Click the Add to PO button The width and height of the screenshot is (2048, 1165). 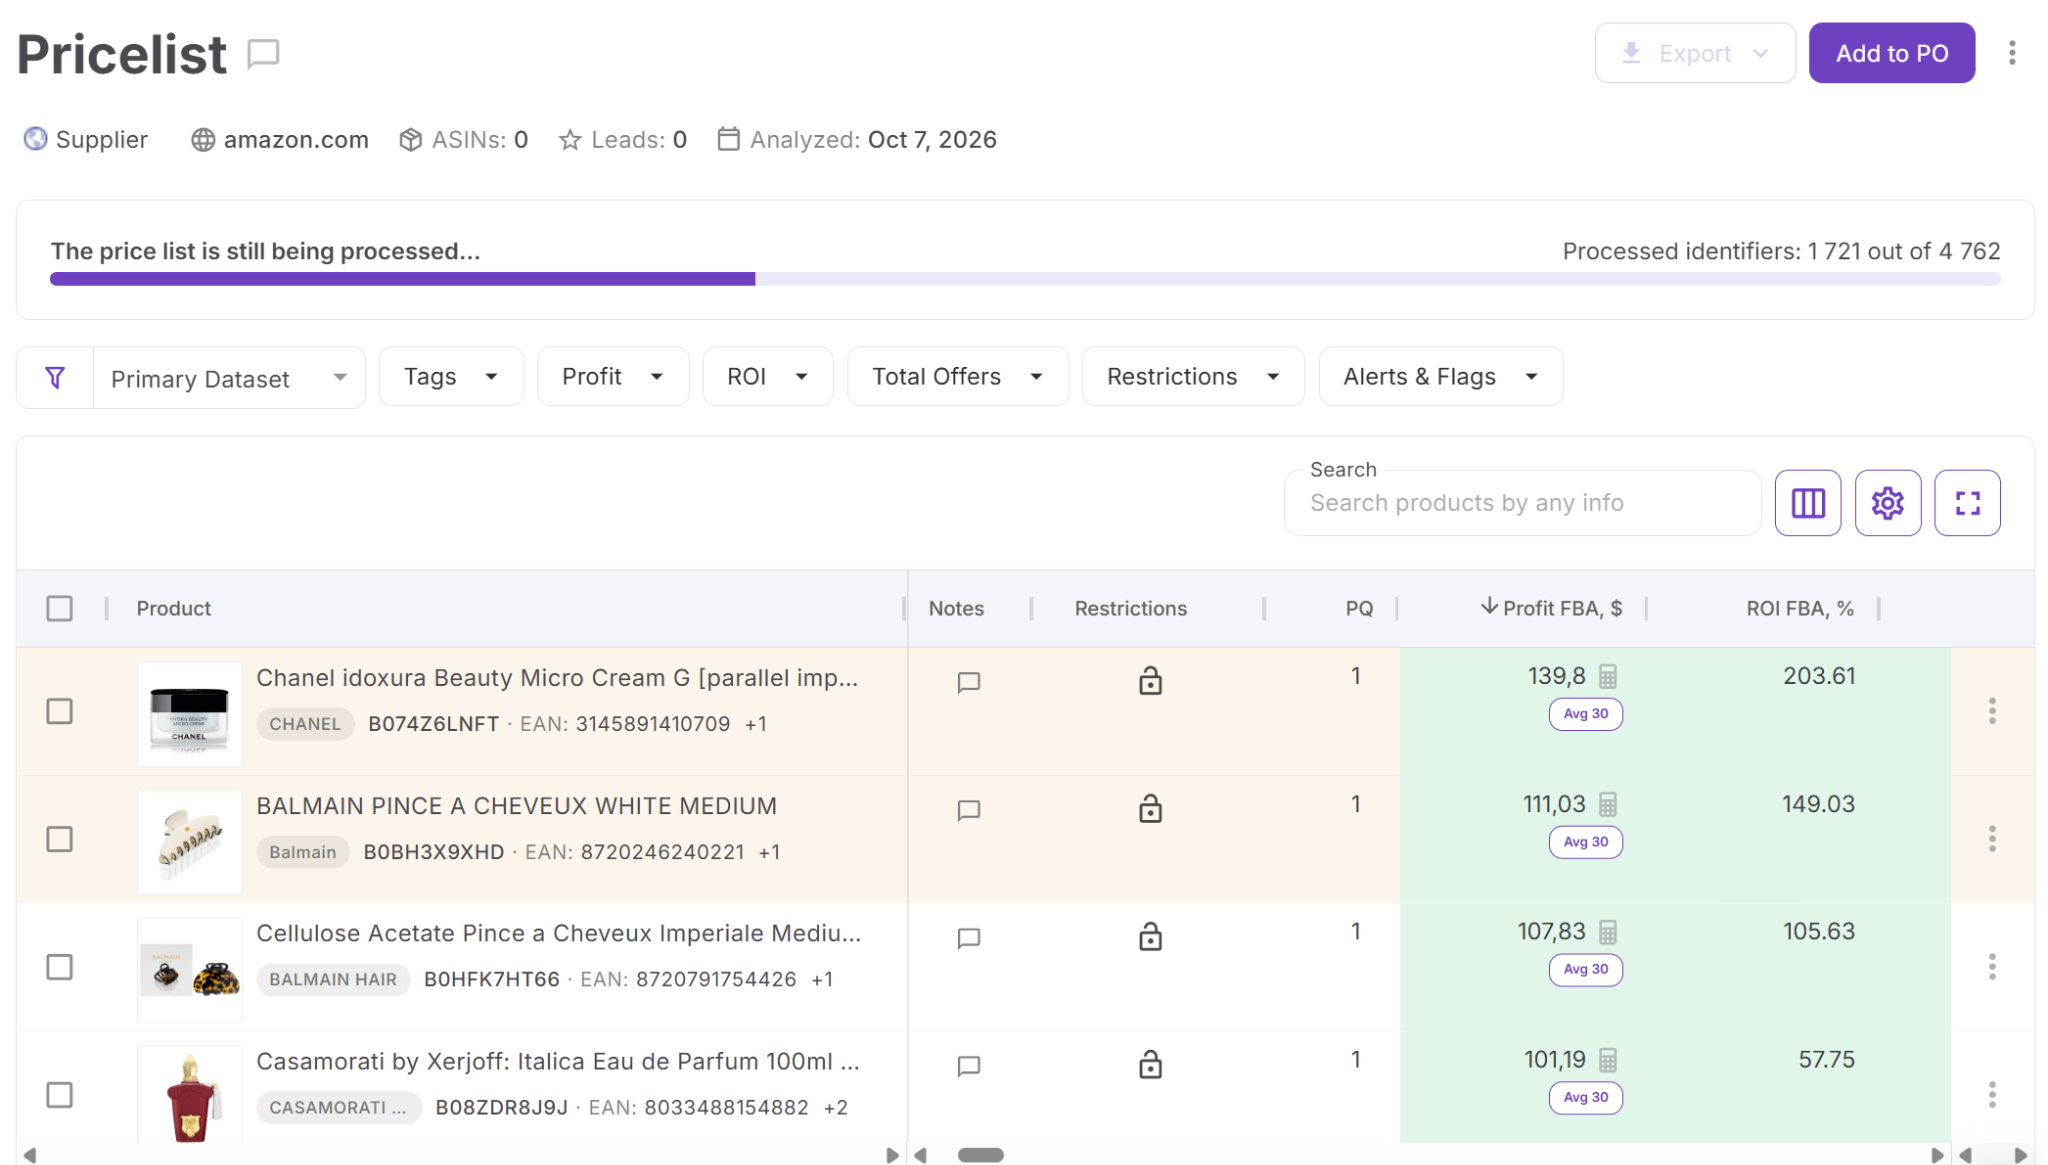coord(1891,53)
